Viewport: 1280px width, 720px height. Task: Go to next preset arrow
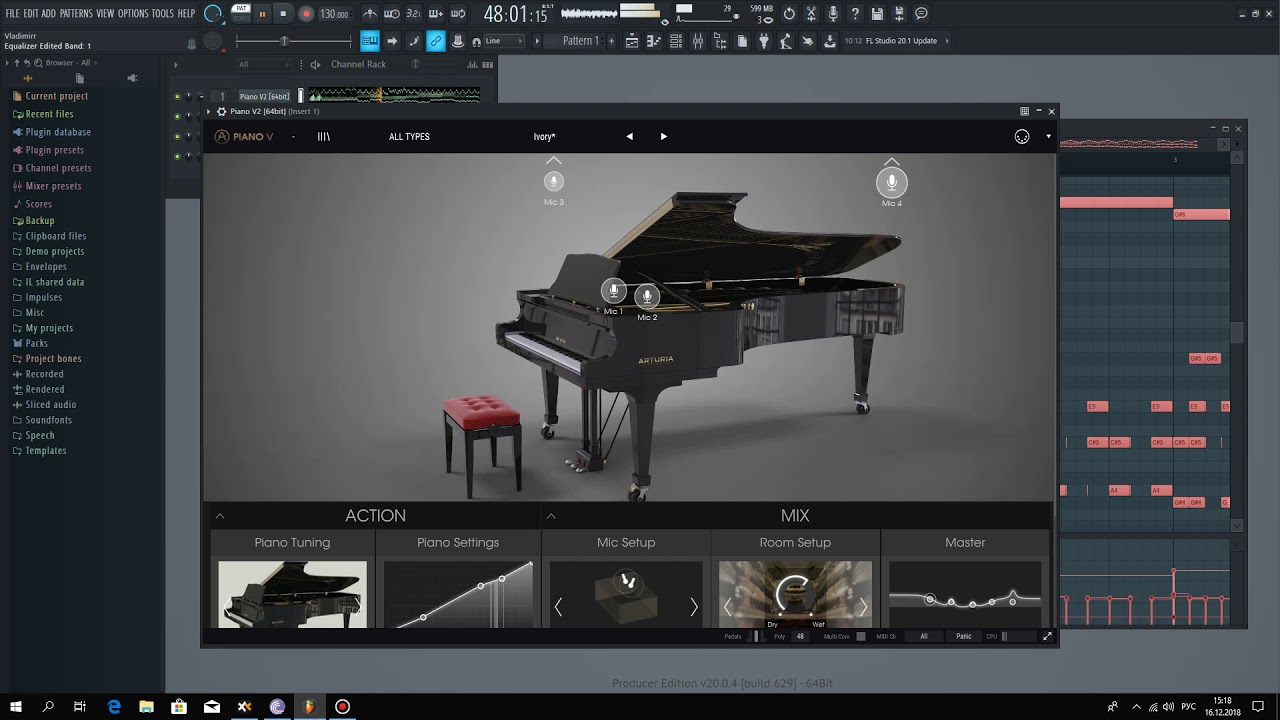coord(663,137)
